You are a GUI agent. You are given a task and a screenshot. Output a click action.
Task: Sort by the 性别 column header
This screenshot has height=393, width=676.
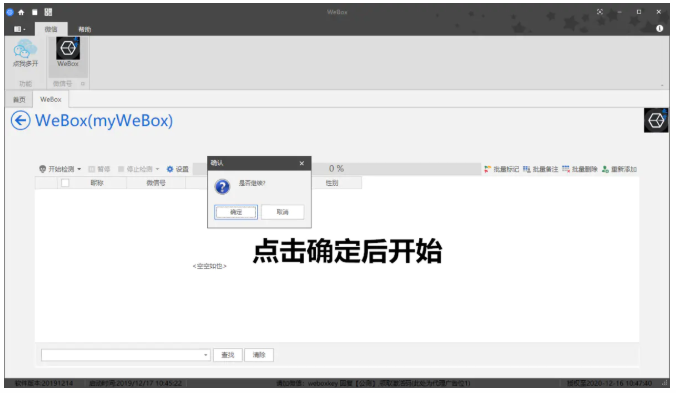coord(332,183)
